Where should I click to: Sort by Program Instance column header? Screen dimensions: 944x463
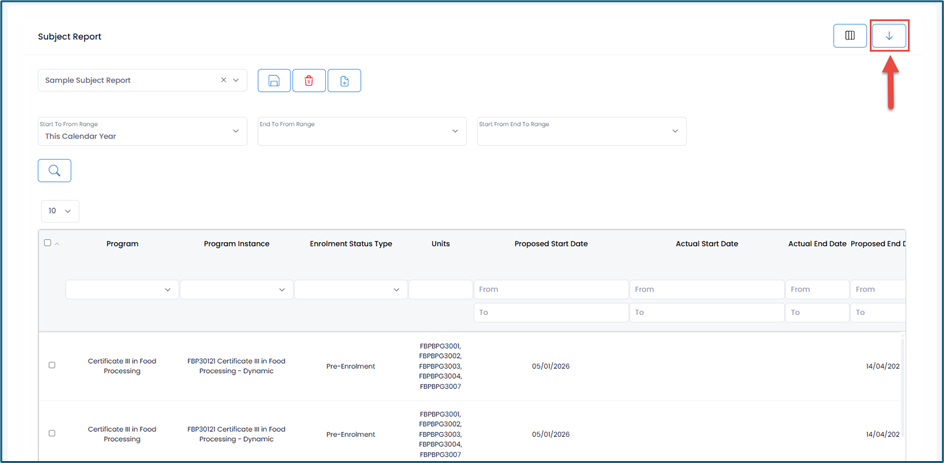[236, 244]
